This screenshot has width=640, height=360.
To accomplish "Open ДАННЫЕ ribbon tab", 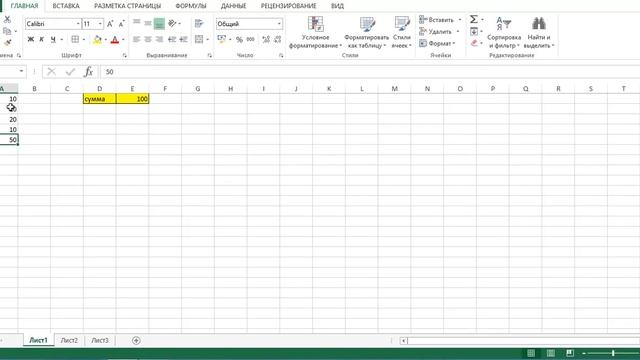I will pyautogui.click(x=233, y=6).
